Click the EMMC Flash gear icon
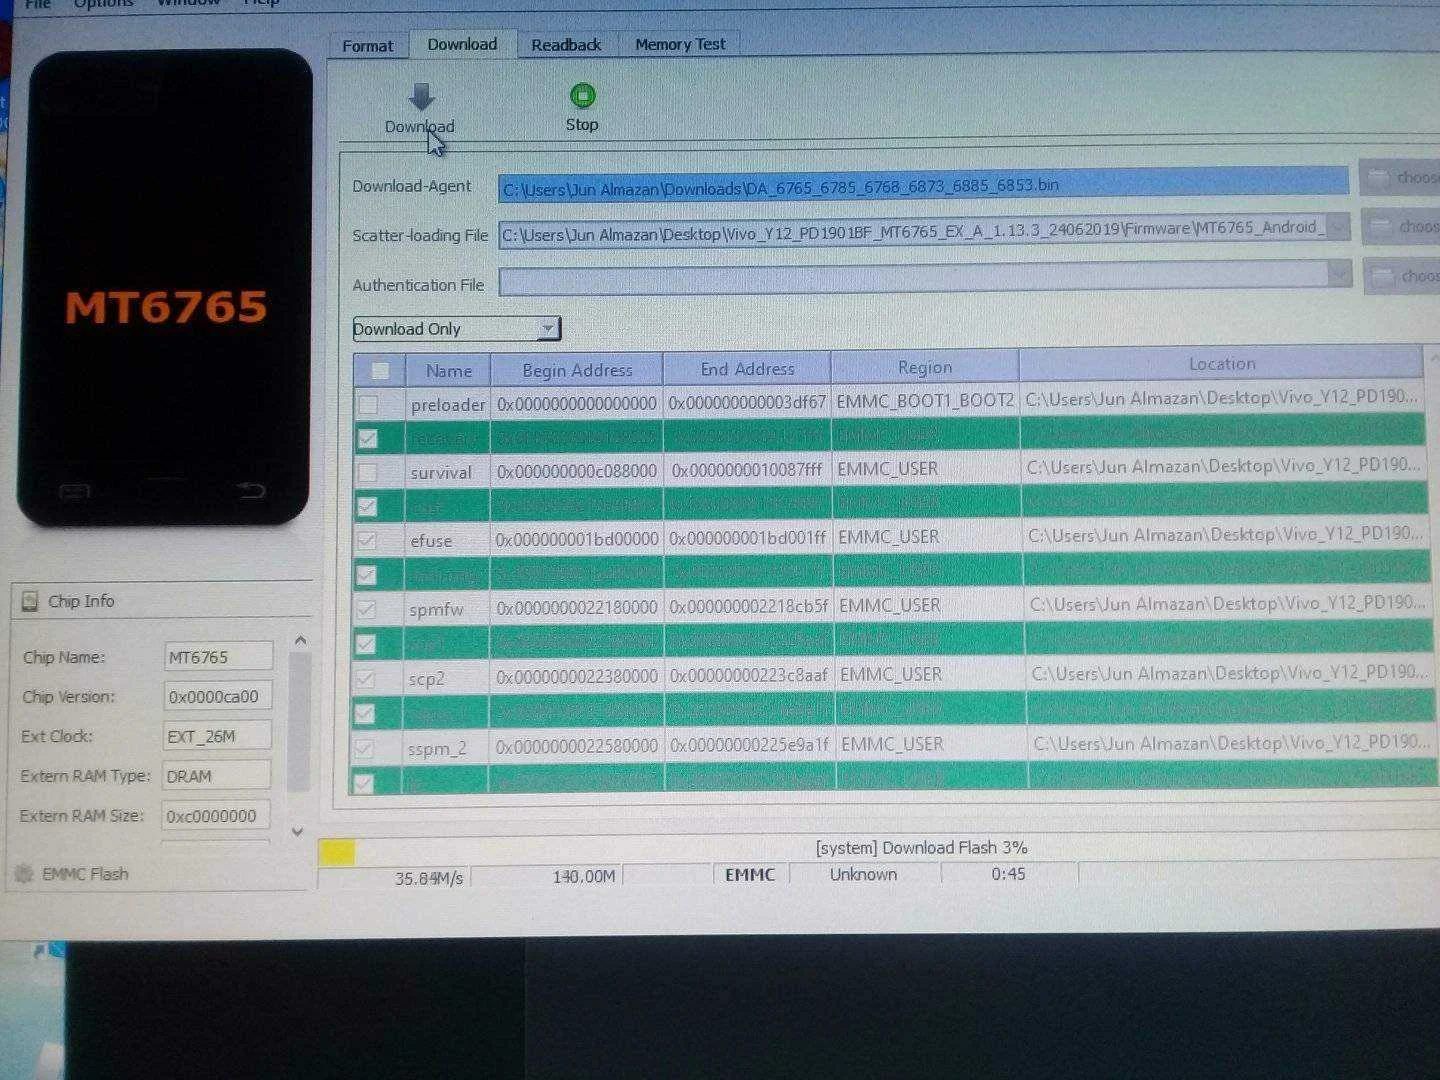 coord(24,874)
